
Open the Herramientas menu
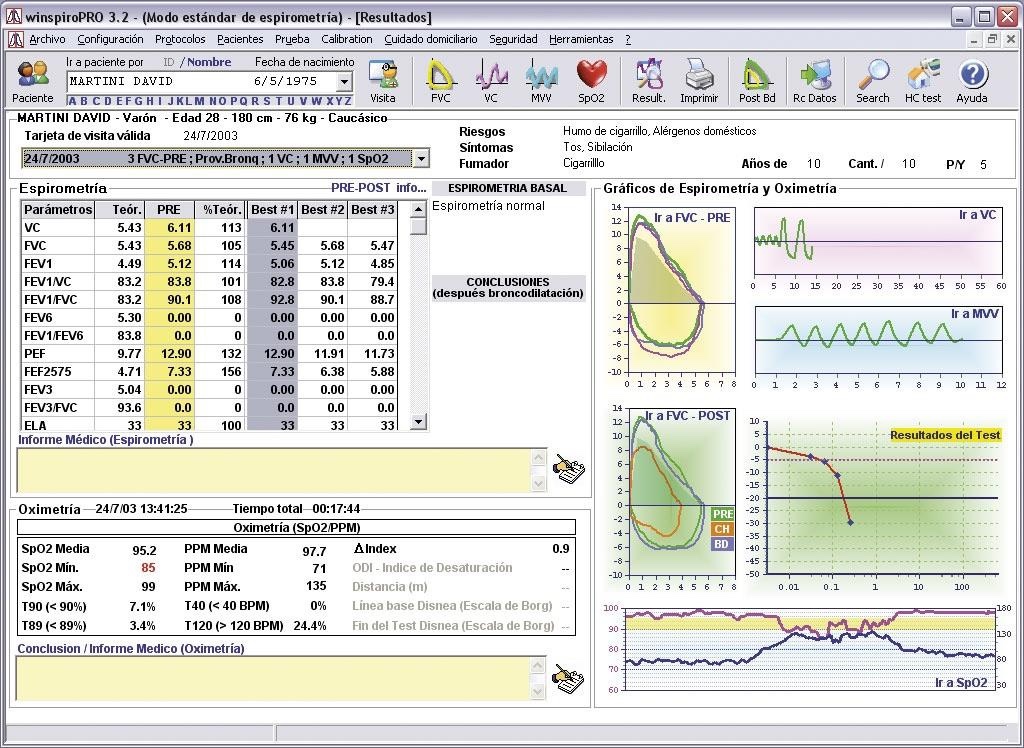tap(581, 39)
